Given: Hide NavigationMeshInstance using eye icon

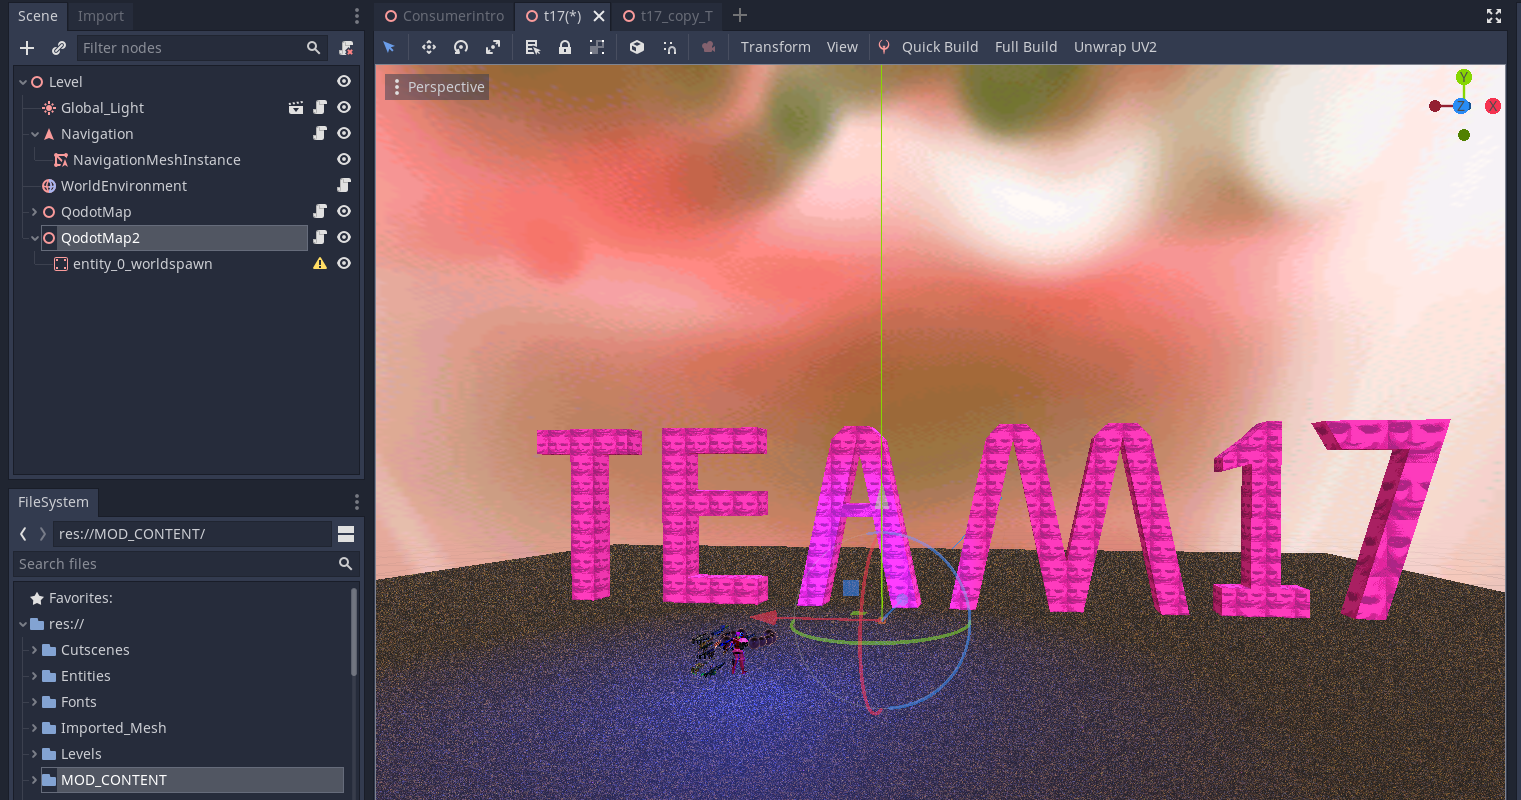Looking at the screenshot, I should click(344, 159).
